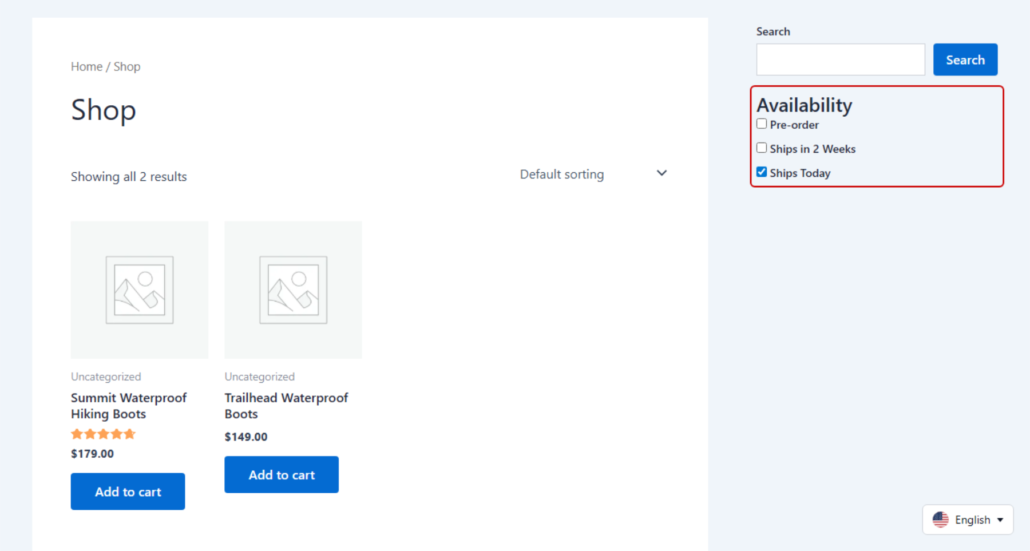Click the Shop page heading

pos(103,110)
